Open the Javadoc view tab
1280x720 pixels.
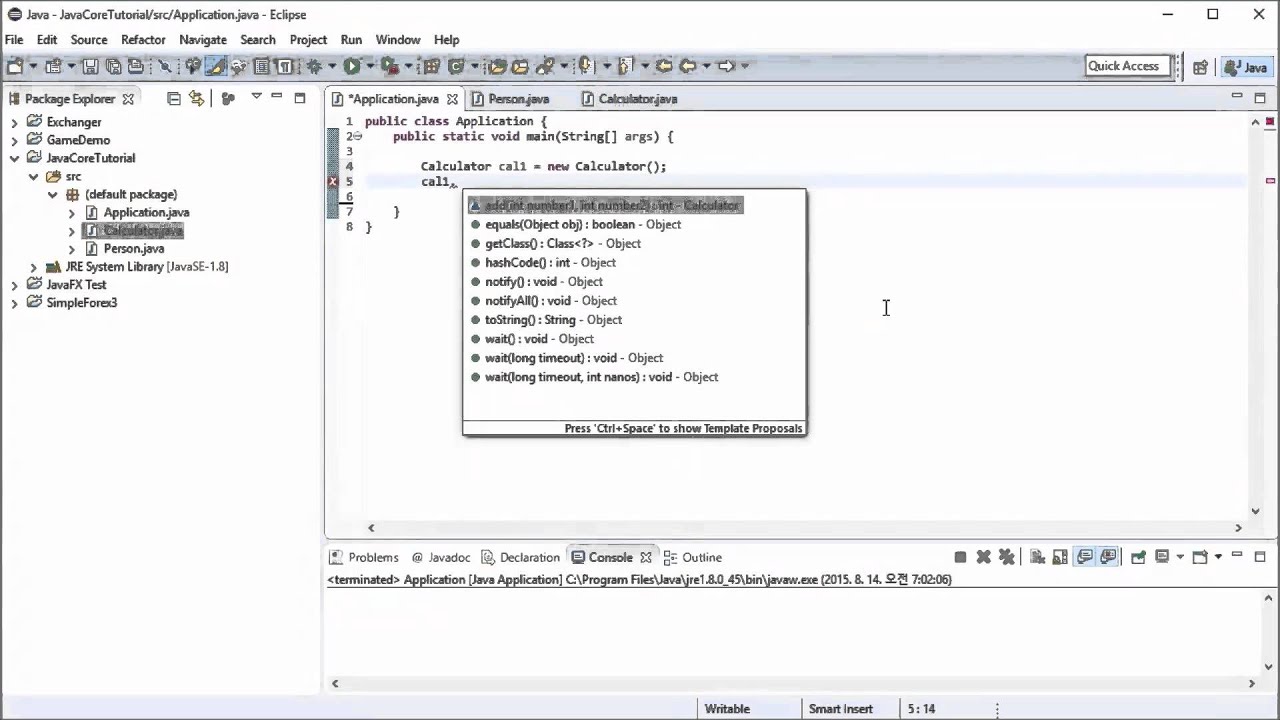click(x=440, y=557)
